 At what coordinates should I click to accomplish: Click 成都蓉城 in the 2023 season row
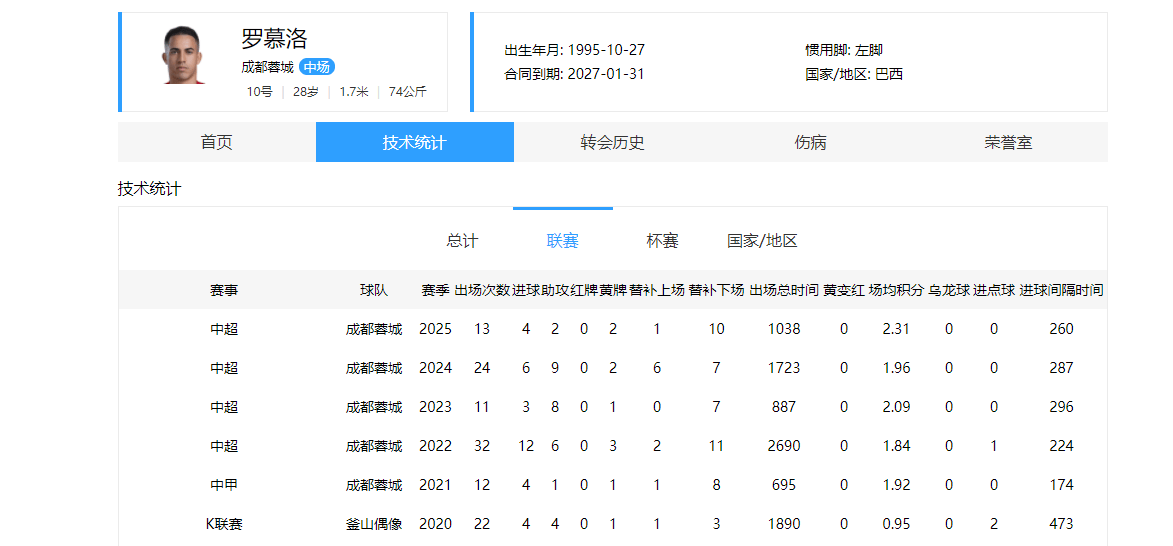coord(374,407)
